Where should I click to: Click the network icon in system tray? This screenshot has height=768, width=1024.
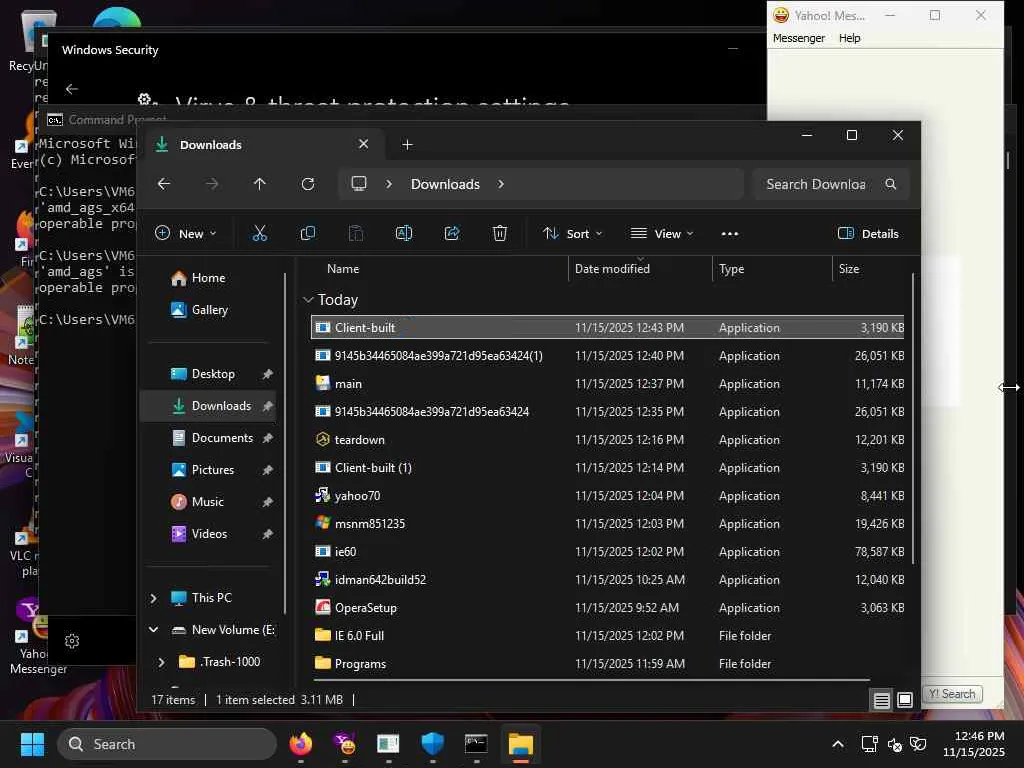tap(869, 744)
